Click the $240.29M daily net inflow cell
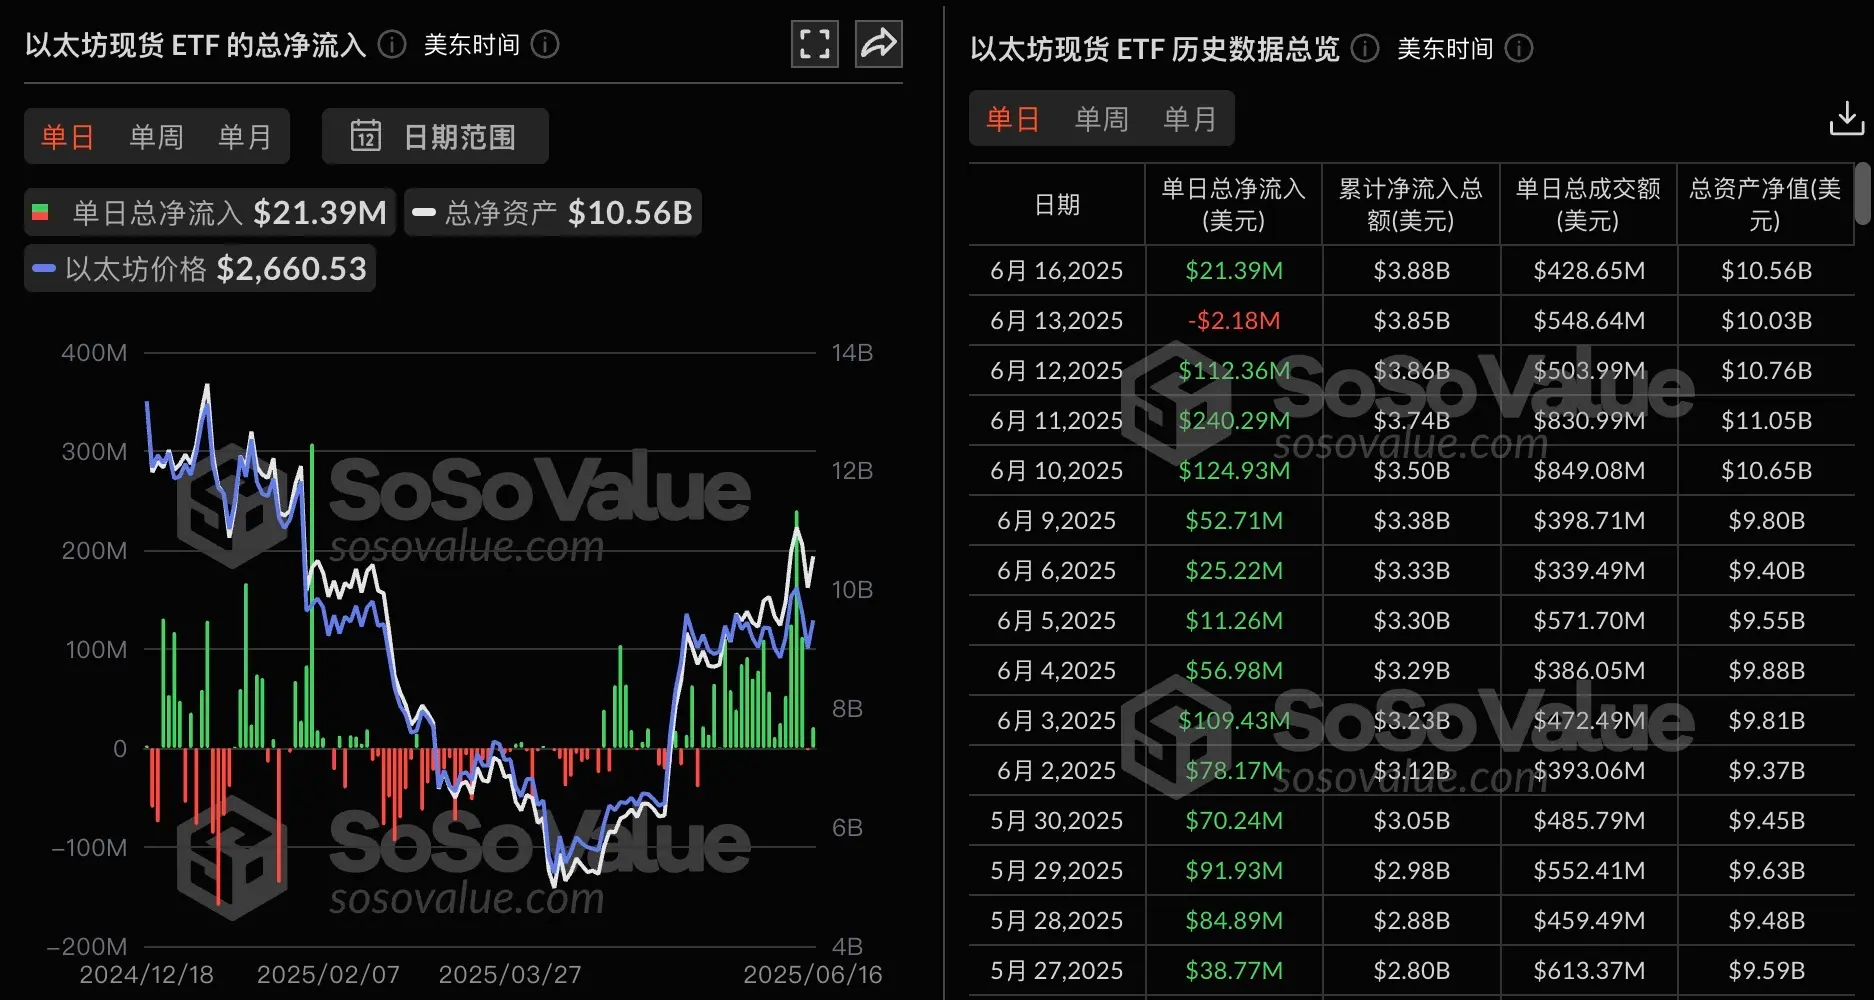This screenshot has height=1000, width=1874. tap(1234, 420)
